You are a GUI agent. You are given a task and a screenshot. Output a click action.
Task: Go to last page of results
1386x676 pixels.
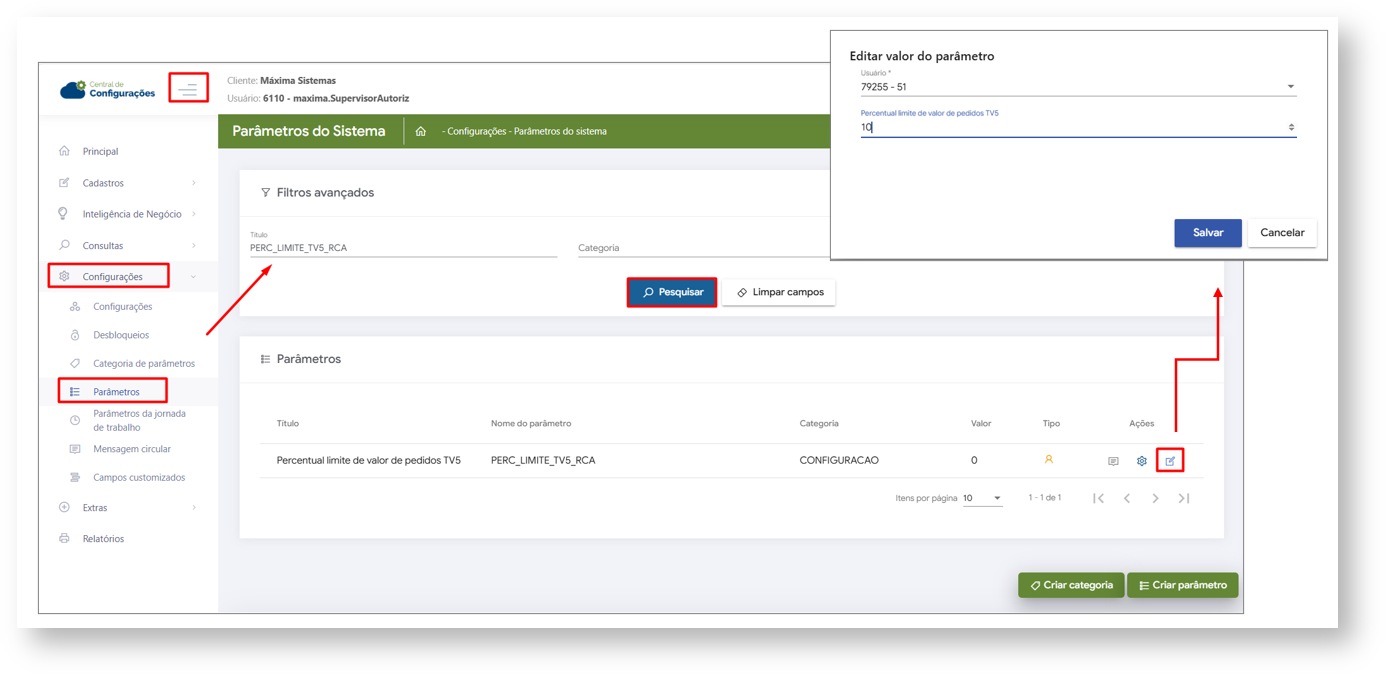tap(1184, 498)
